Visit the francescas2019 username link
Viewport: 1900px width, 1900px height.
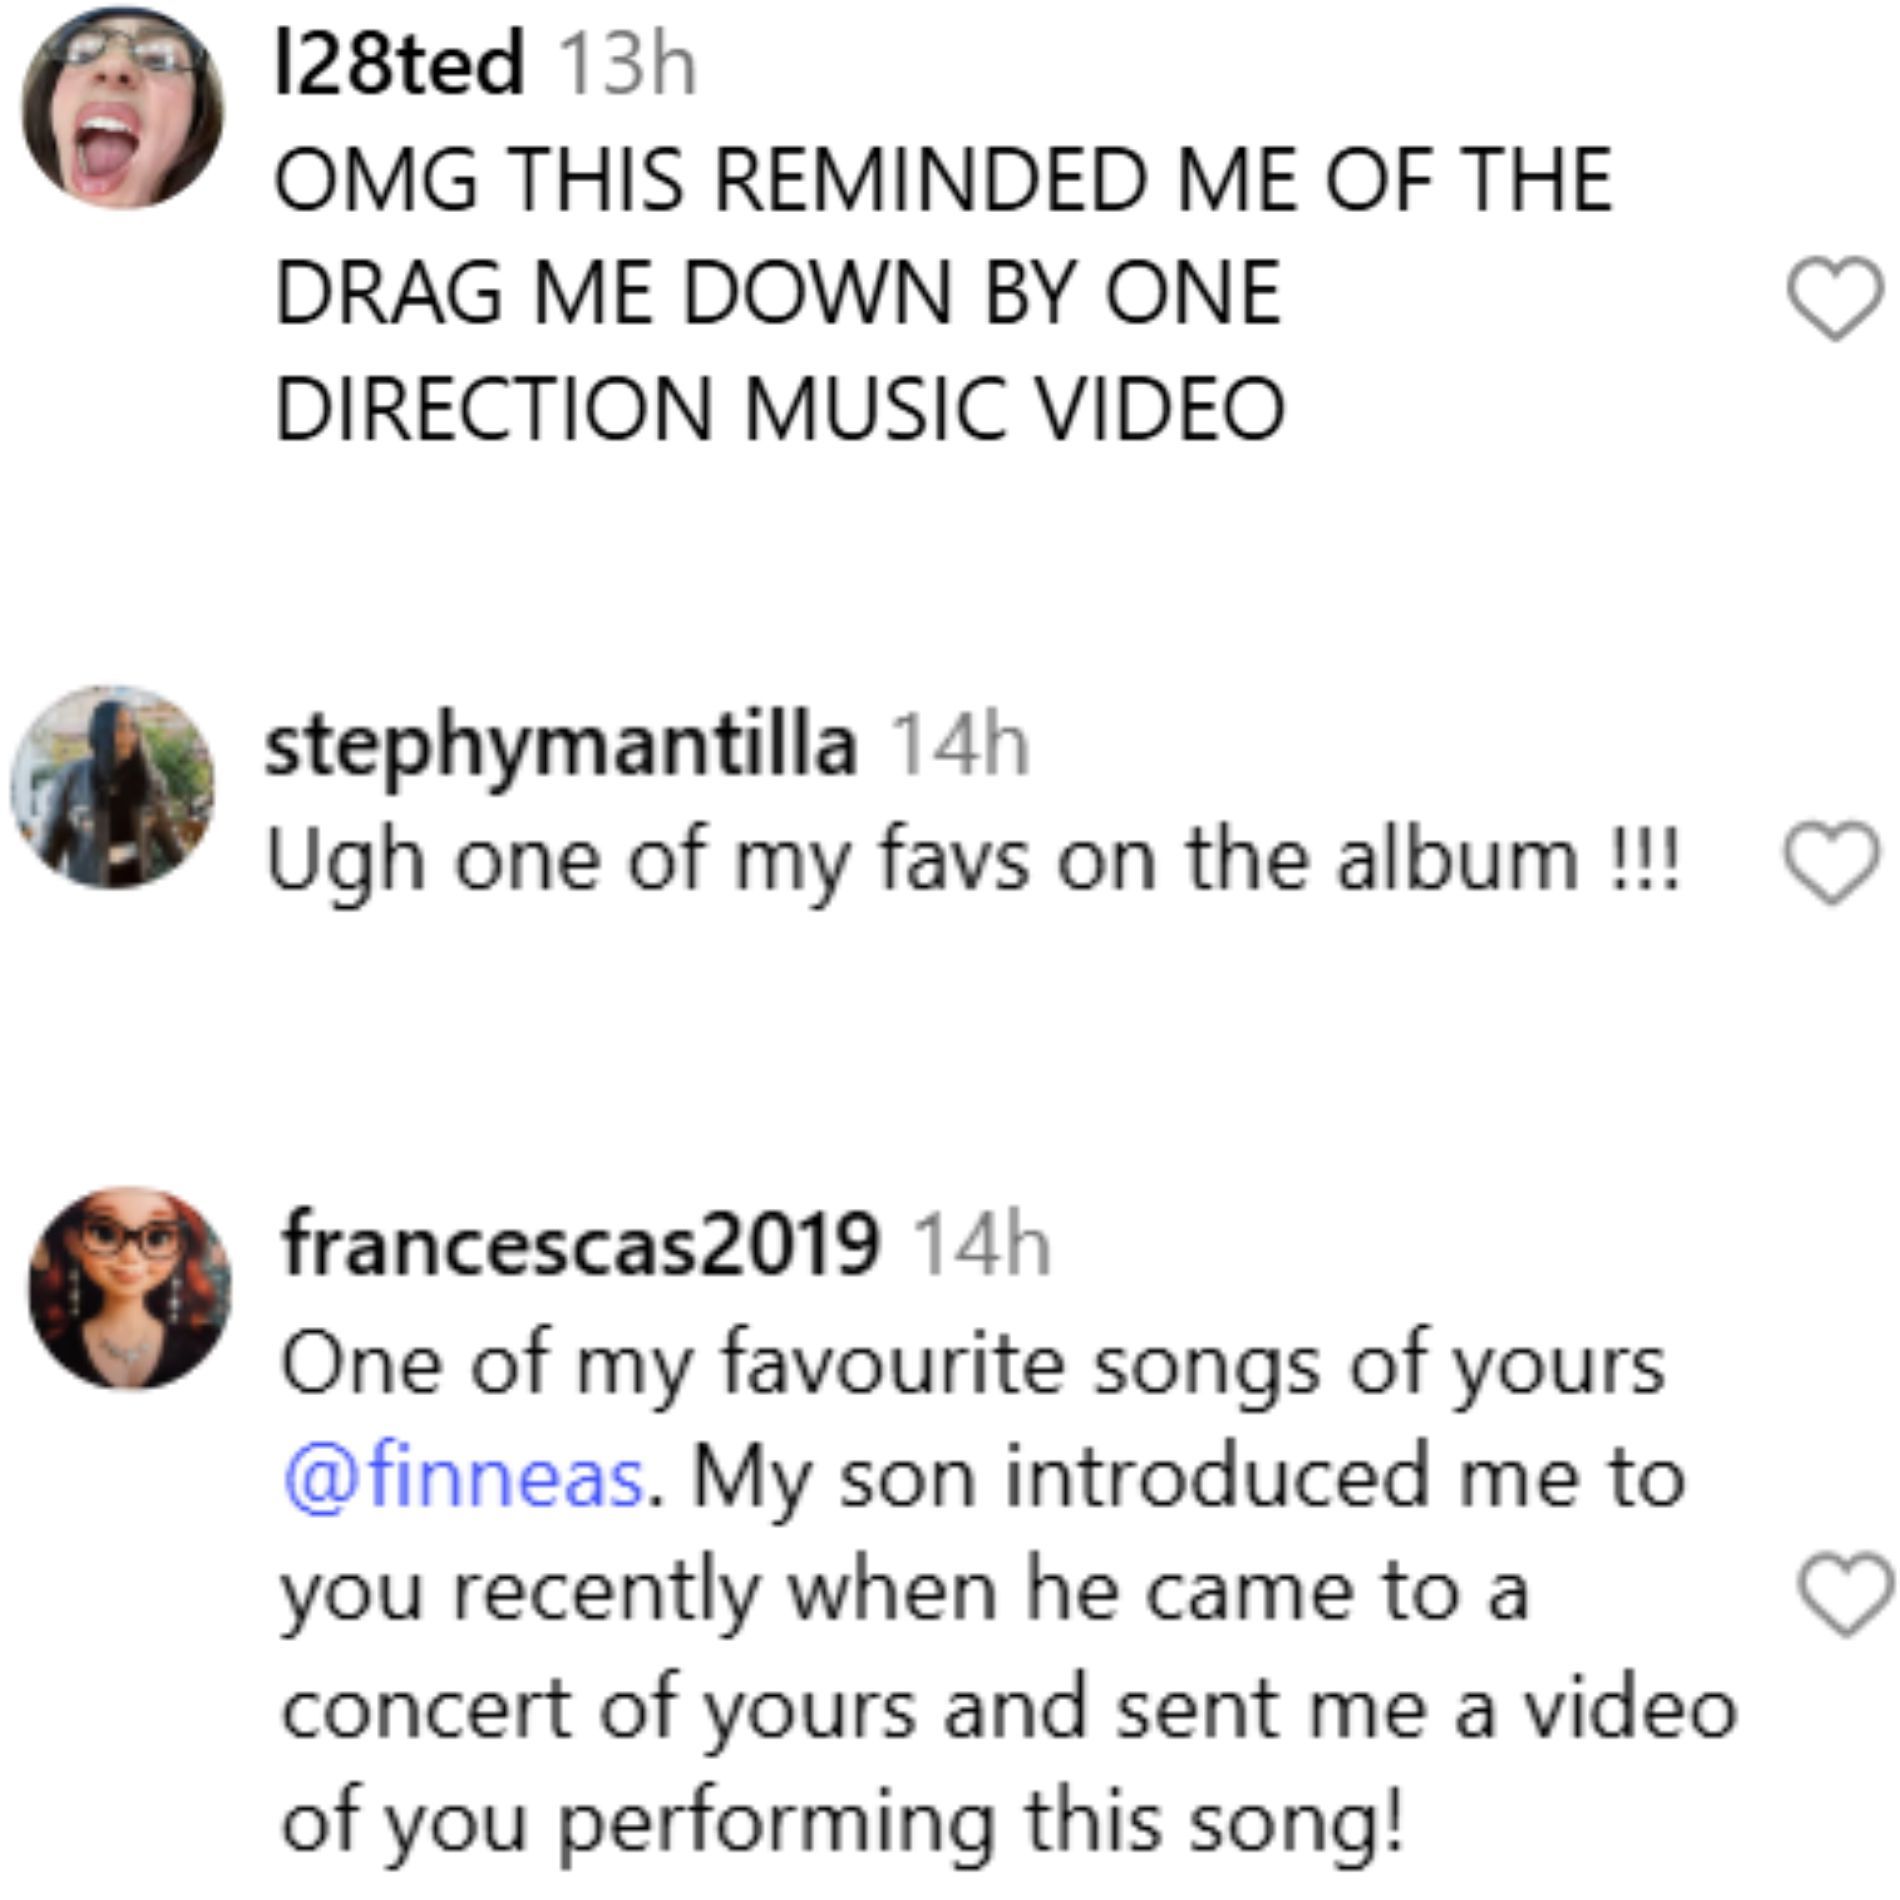(x=580, y=1245)
